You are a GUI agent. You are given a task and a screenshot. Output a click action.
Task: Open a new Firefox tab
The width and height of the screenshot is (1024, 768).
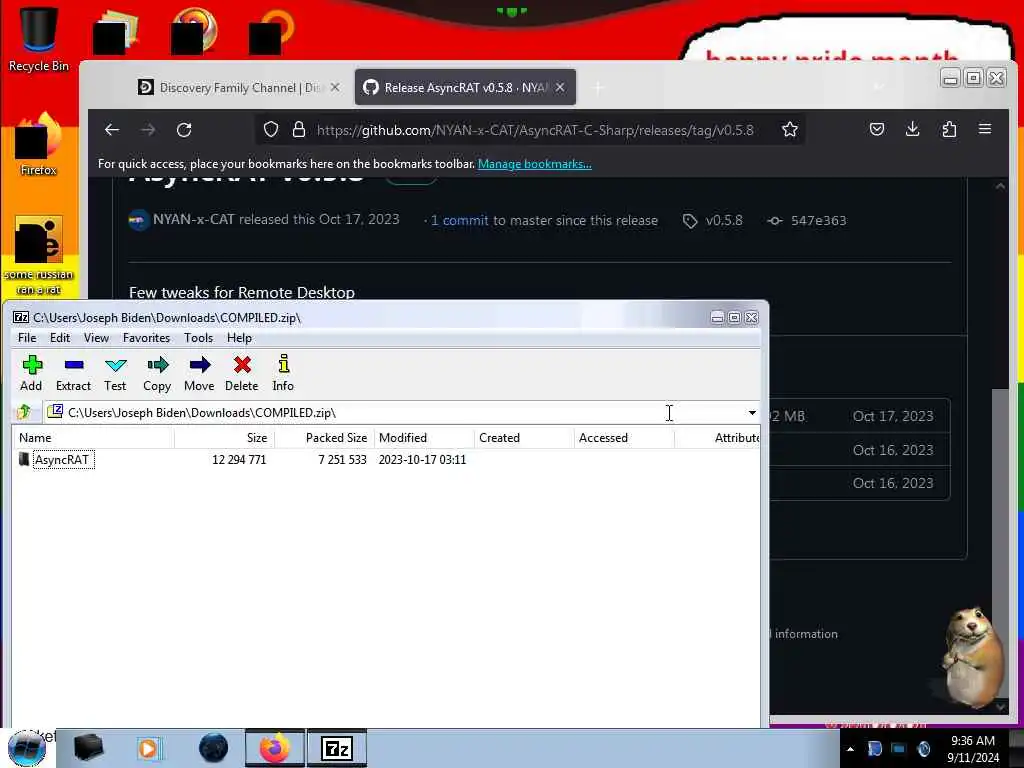coord(598,87)
